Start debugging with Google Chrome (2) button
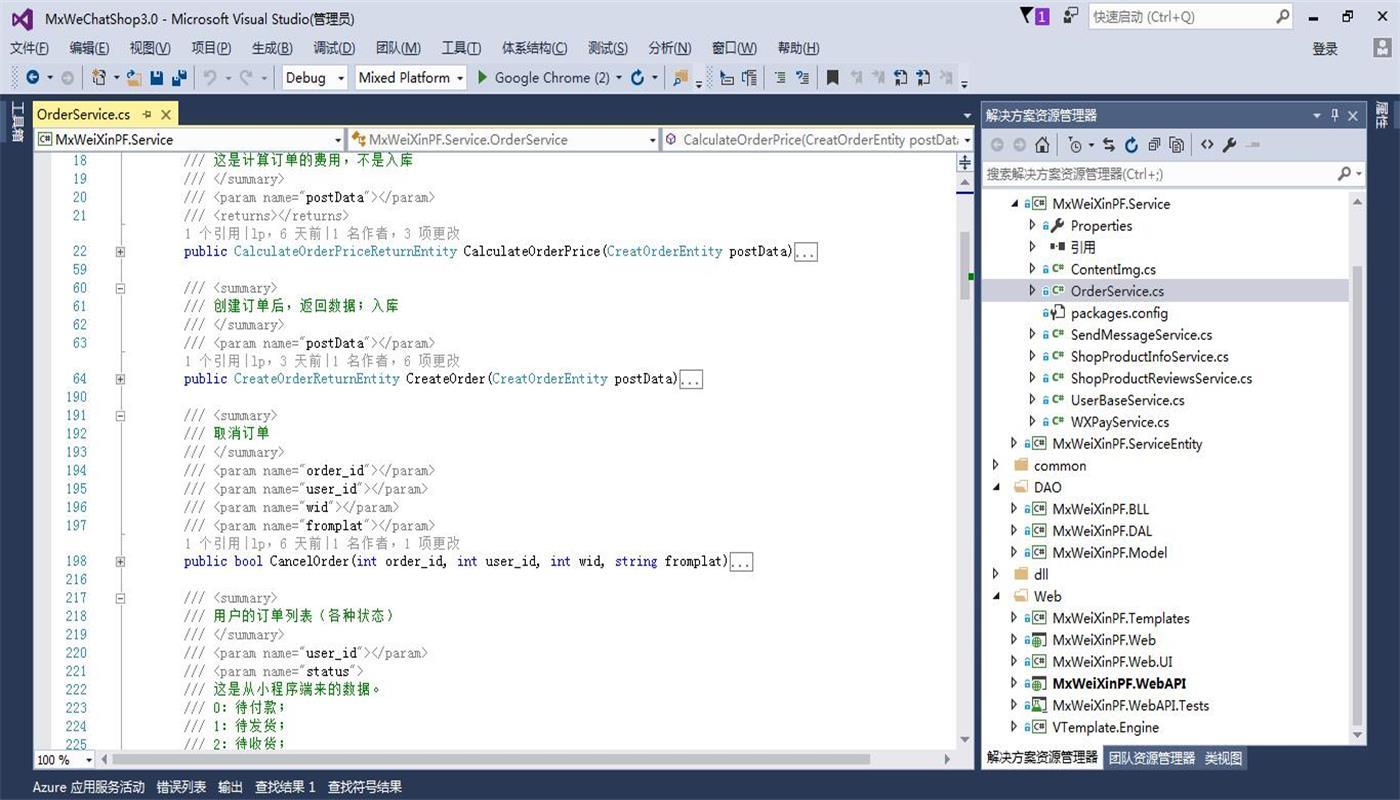1400x800 pixels. click(x=543, y=77)
